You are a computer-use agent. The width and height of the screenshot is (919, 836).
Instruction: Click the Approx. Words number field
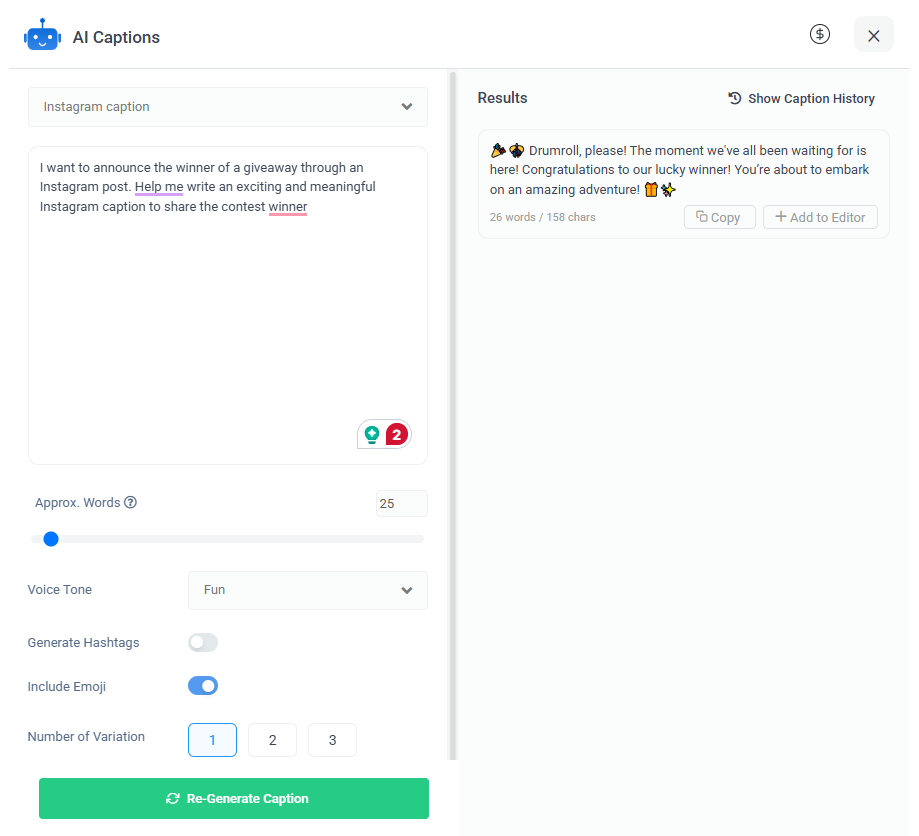click(401, 504)
